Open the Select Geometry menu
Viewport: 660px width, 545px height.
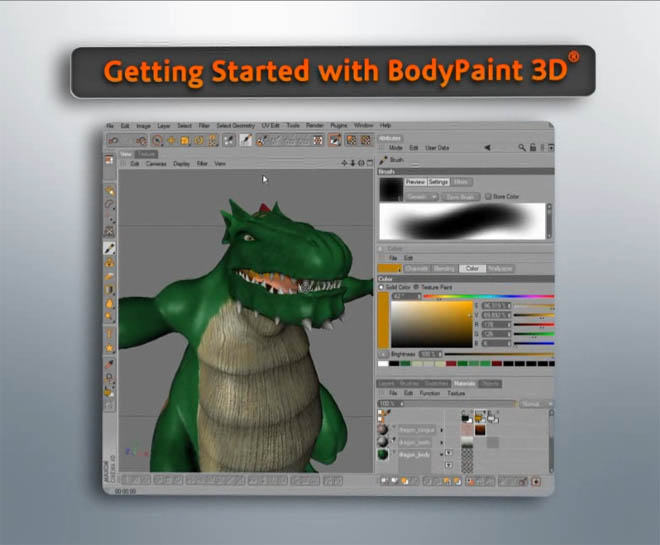[235, 125]
